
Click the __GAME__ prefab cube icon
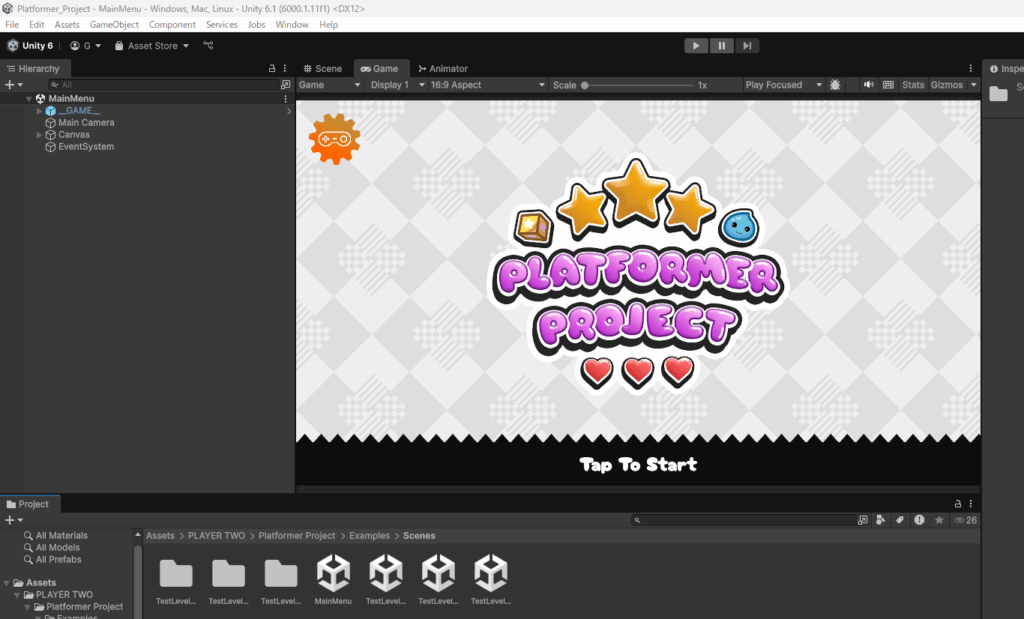pos(50,111)
